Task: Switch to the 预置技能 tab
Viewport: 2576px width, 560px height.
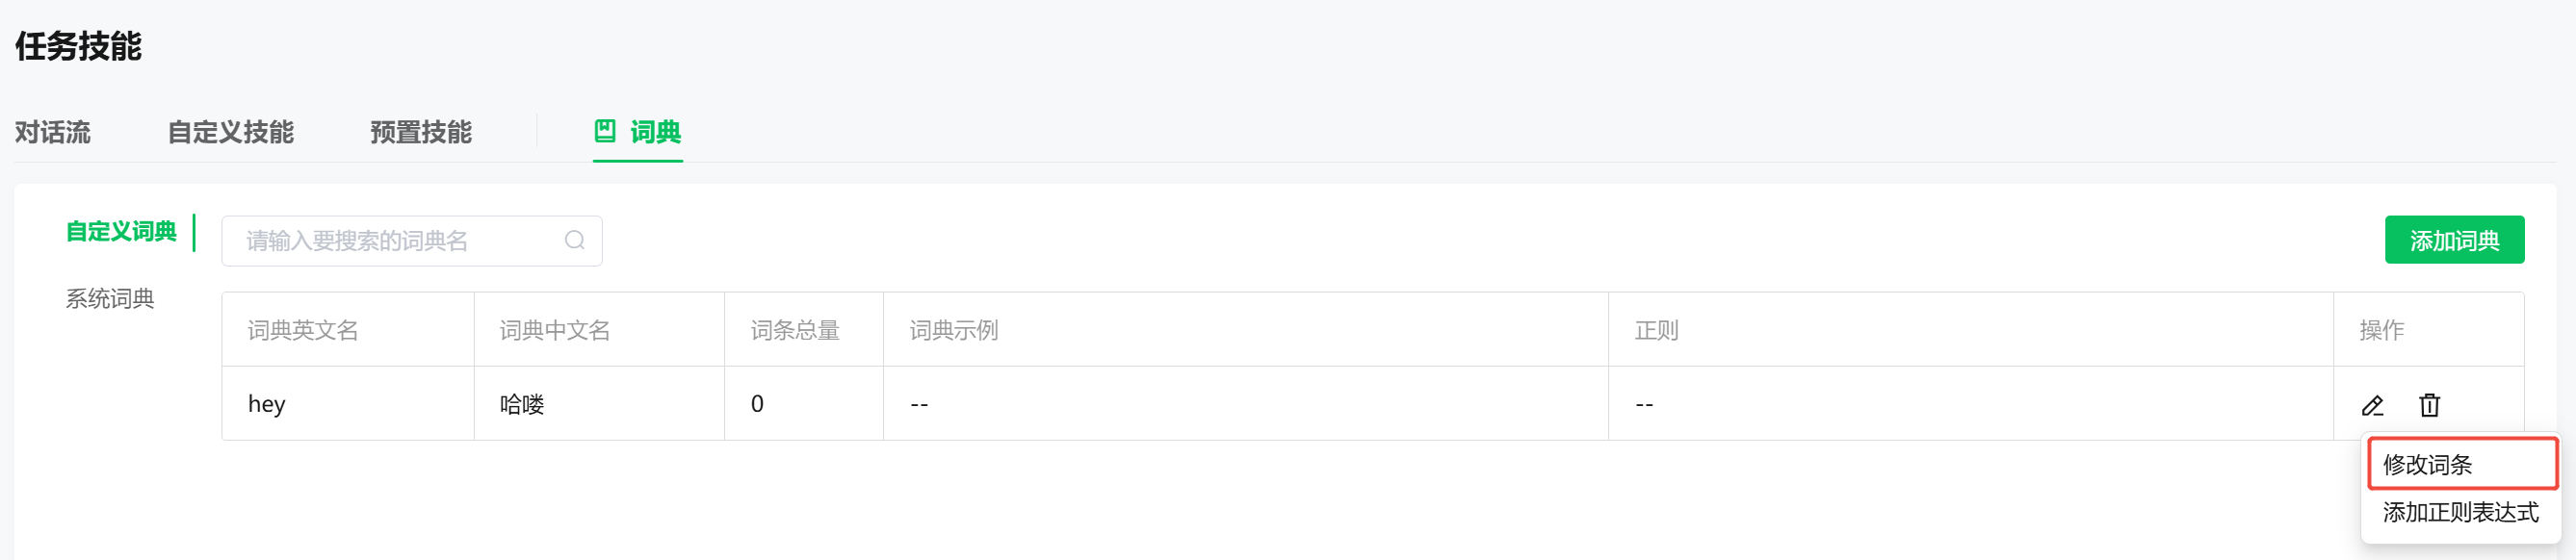Action: point(420,132)
